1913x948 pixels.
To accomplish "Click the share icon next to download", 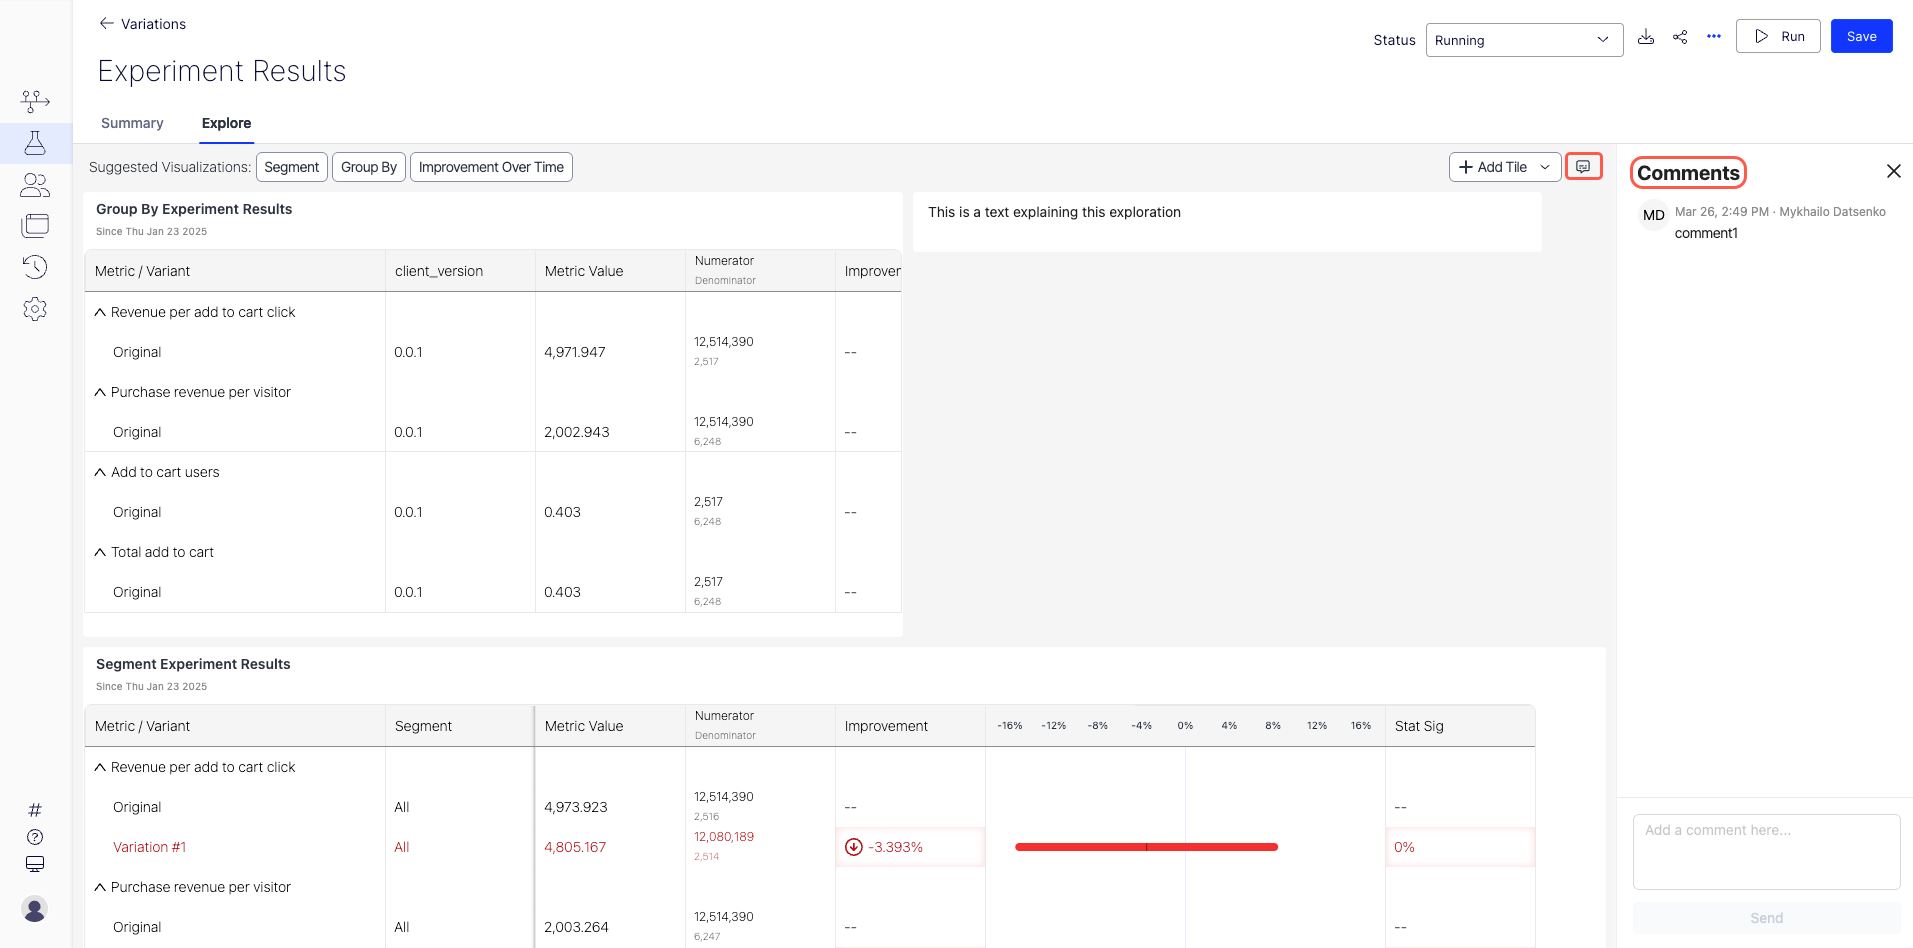I will (x=1680, y=37).
